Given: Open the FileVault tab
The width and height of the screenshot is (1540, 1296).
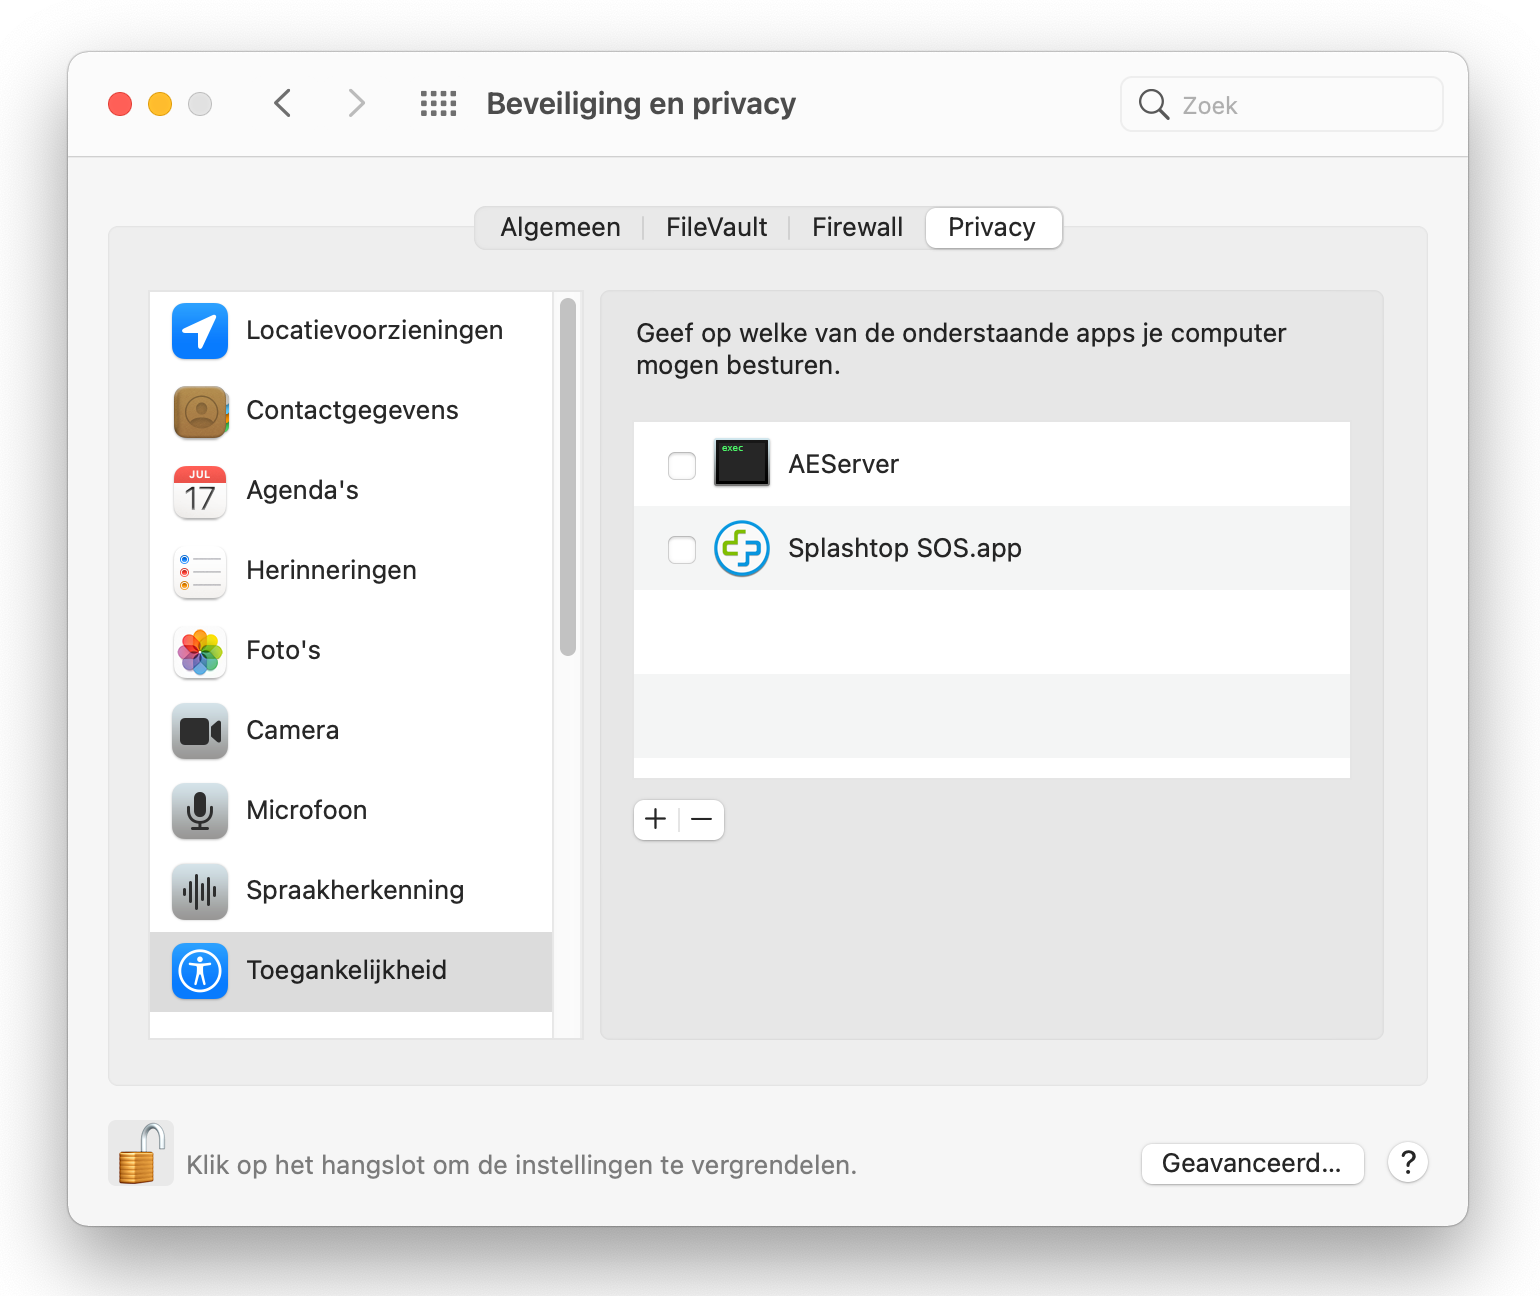Looking at the screenshot, I should [716, 228].
